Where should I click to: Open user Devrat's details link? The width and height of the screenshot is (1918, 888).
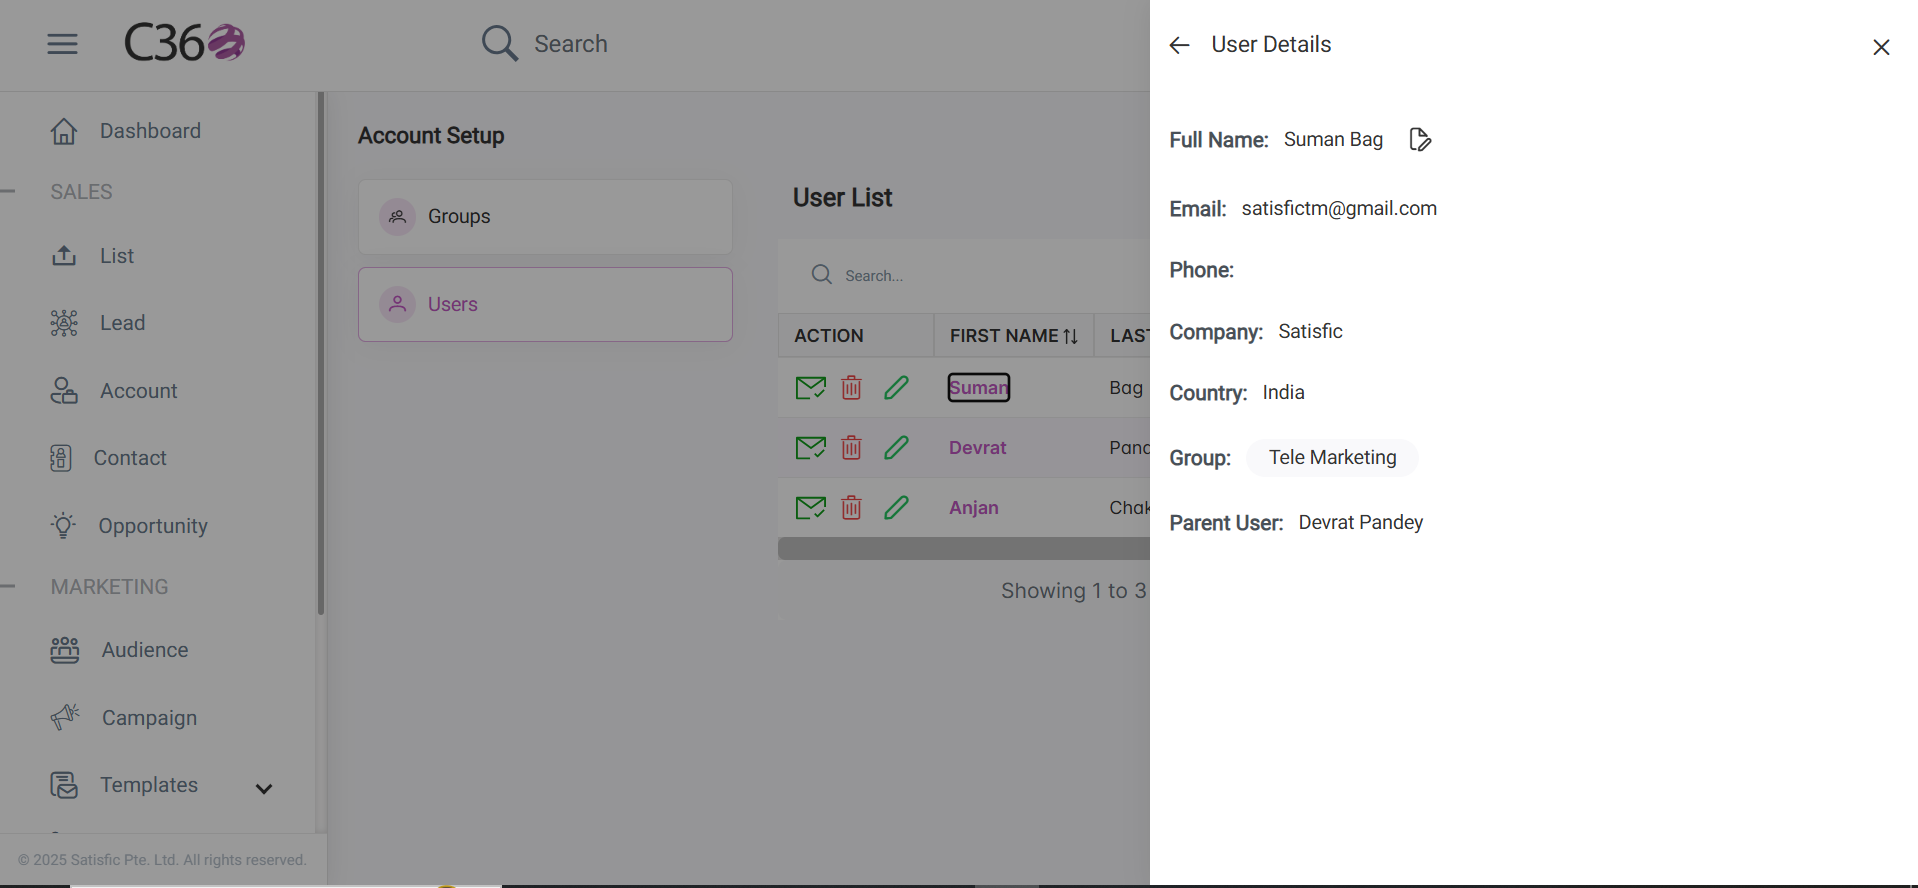[977, 448]
